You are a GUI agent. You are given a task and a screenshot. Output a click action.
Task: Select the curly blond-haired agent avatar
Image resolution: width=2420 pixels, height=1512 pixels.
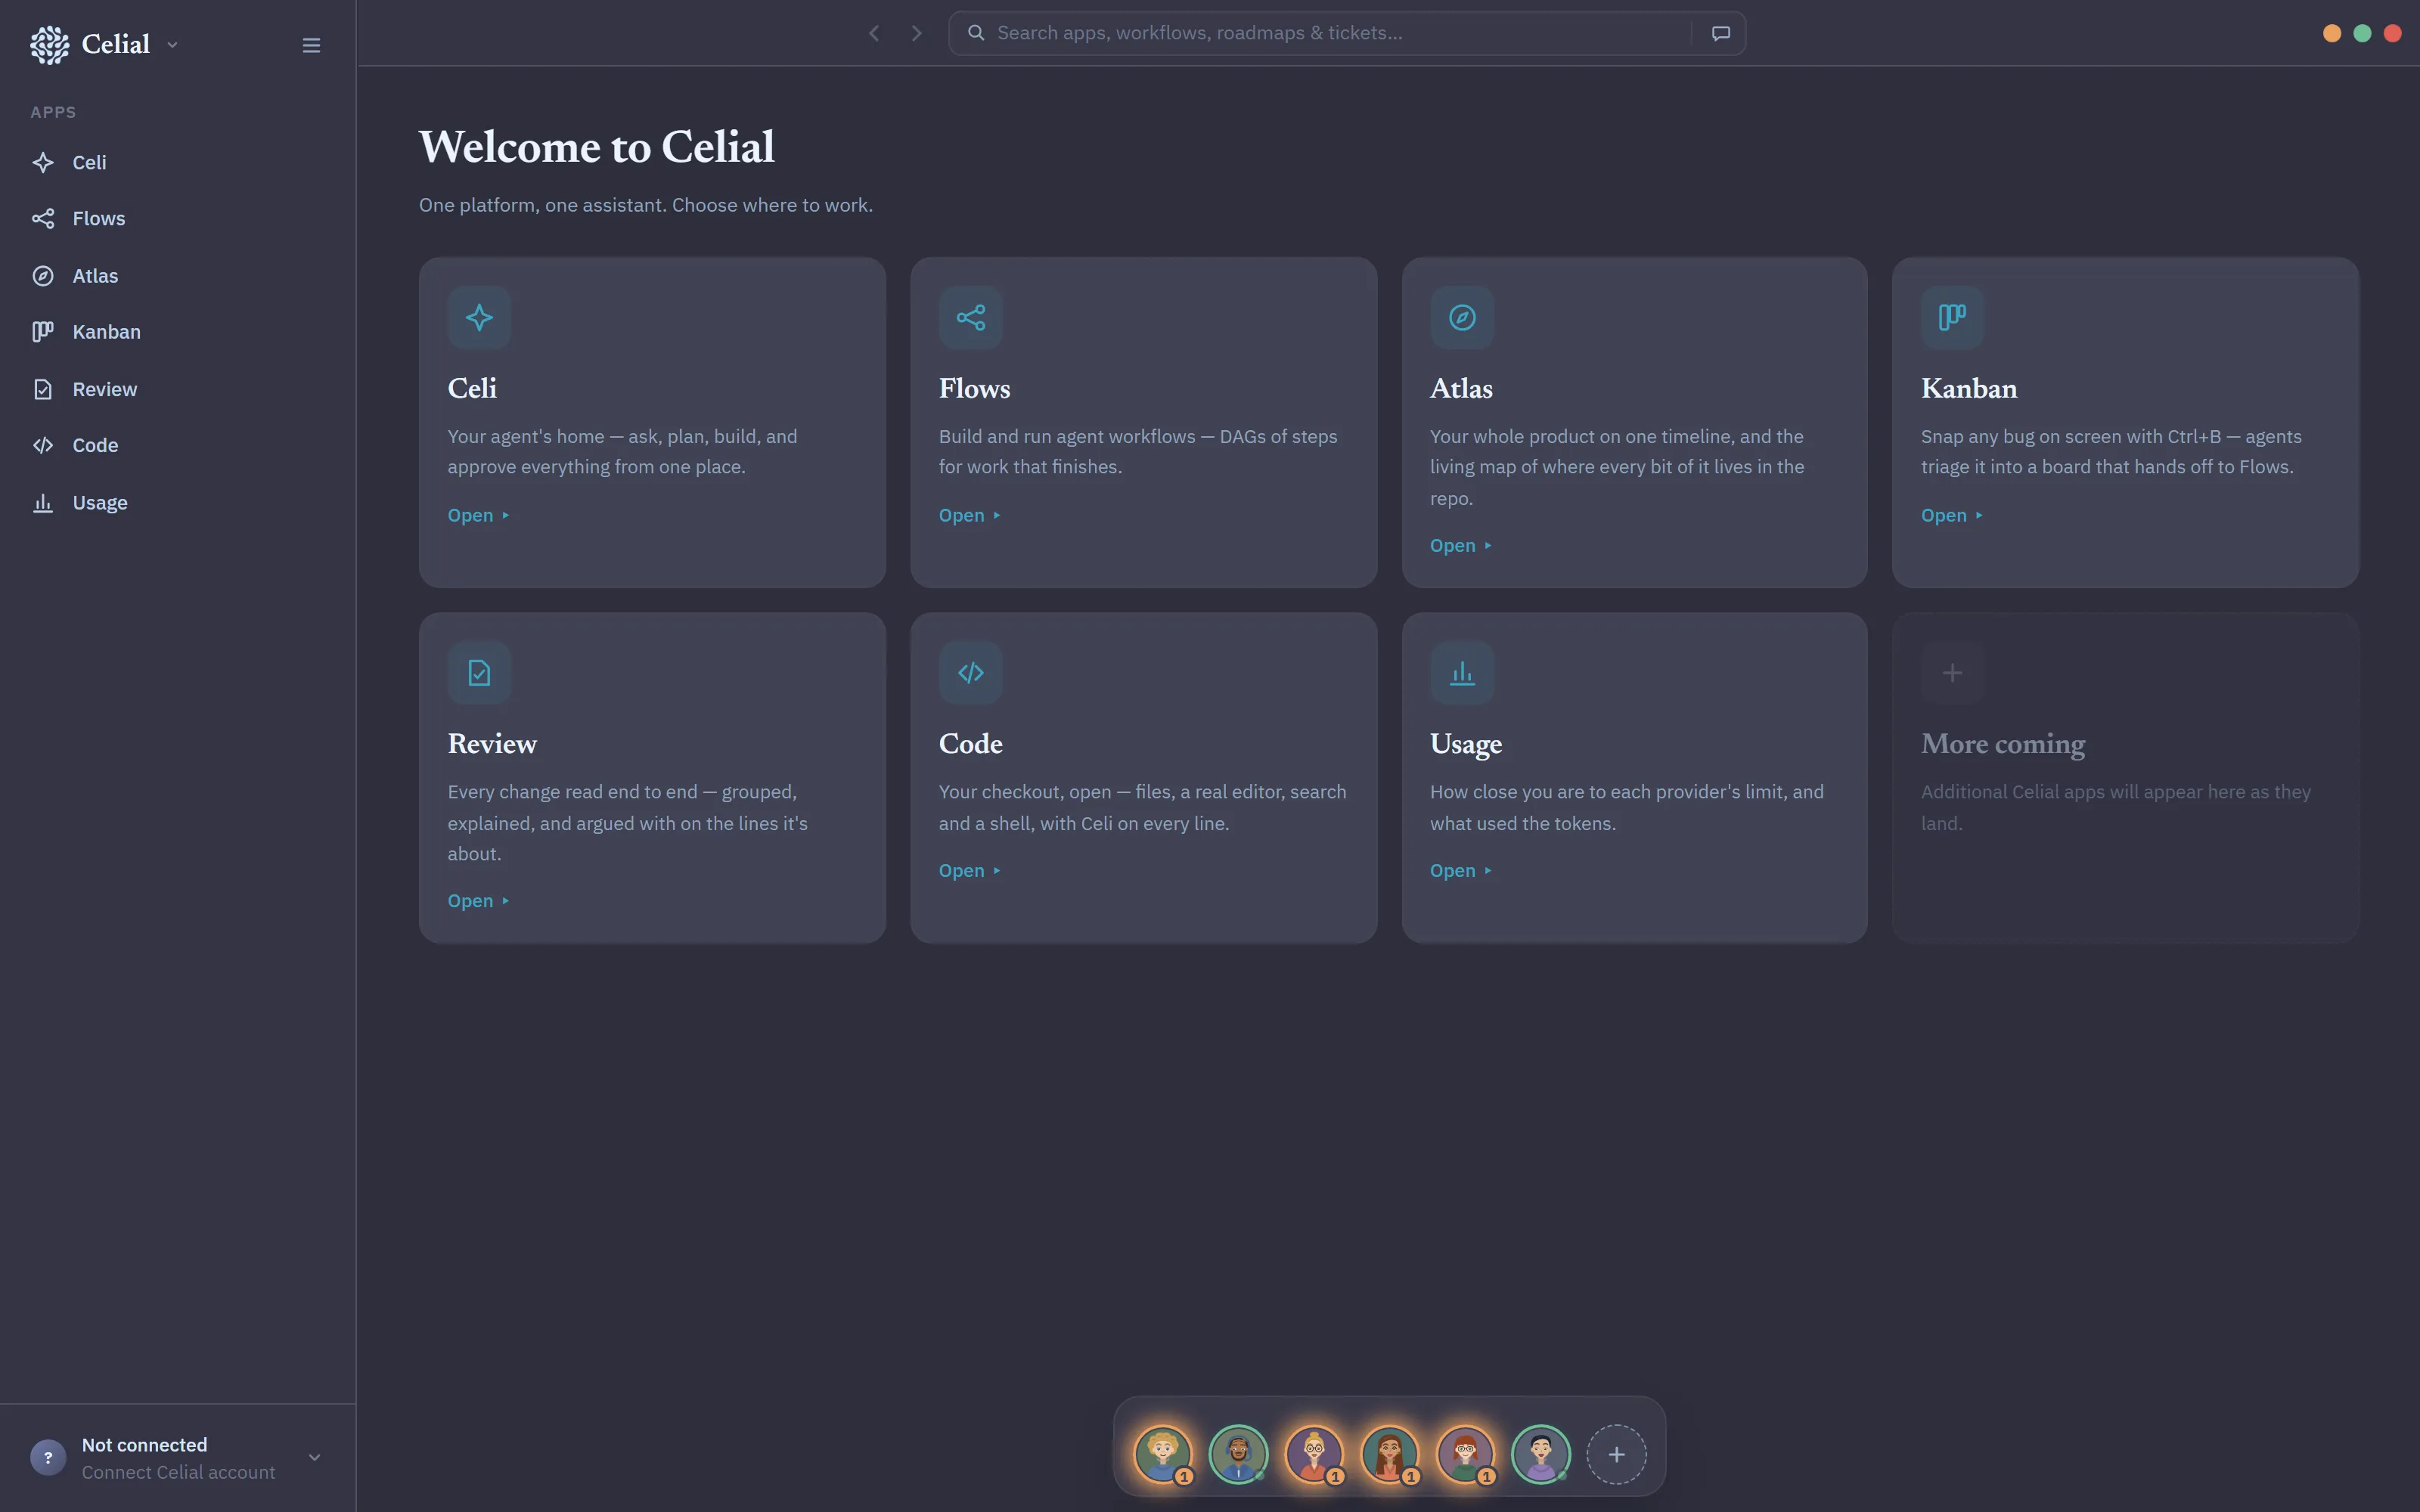tap(1162, 1455)
